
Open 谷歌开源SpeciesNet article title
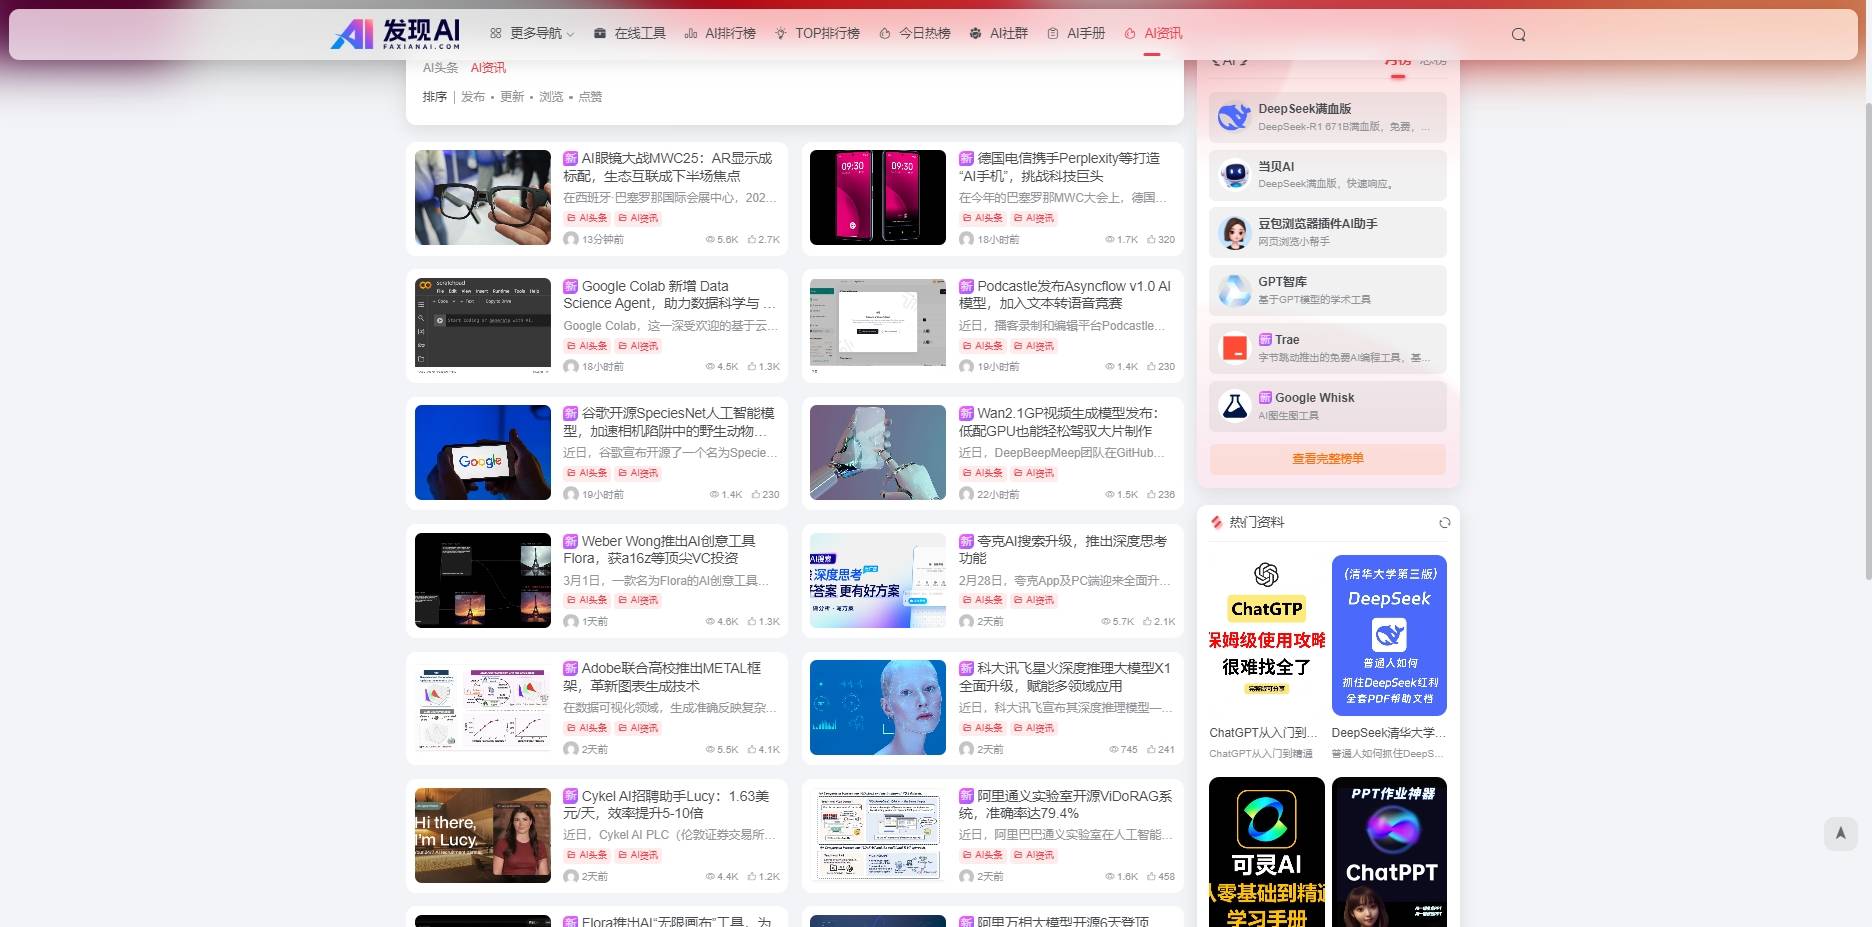click(x=668, y=422)
